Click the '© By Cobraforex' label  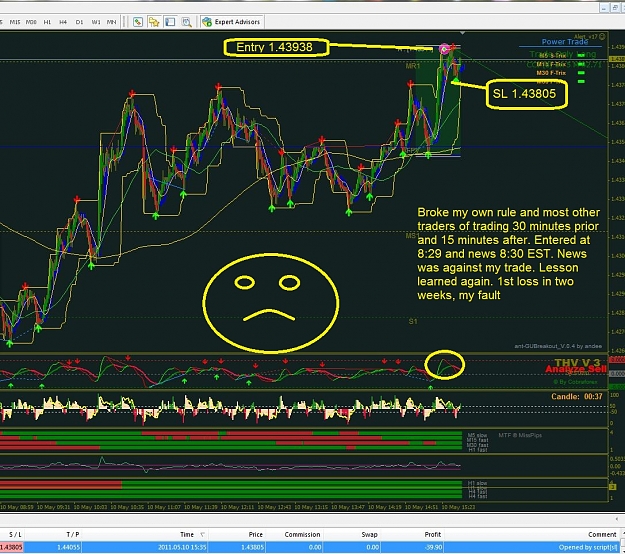click(x=575, y=382)
